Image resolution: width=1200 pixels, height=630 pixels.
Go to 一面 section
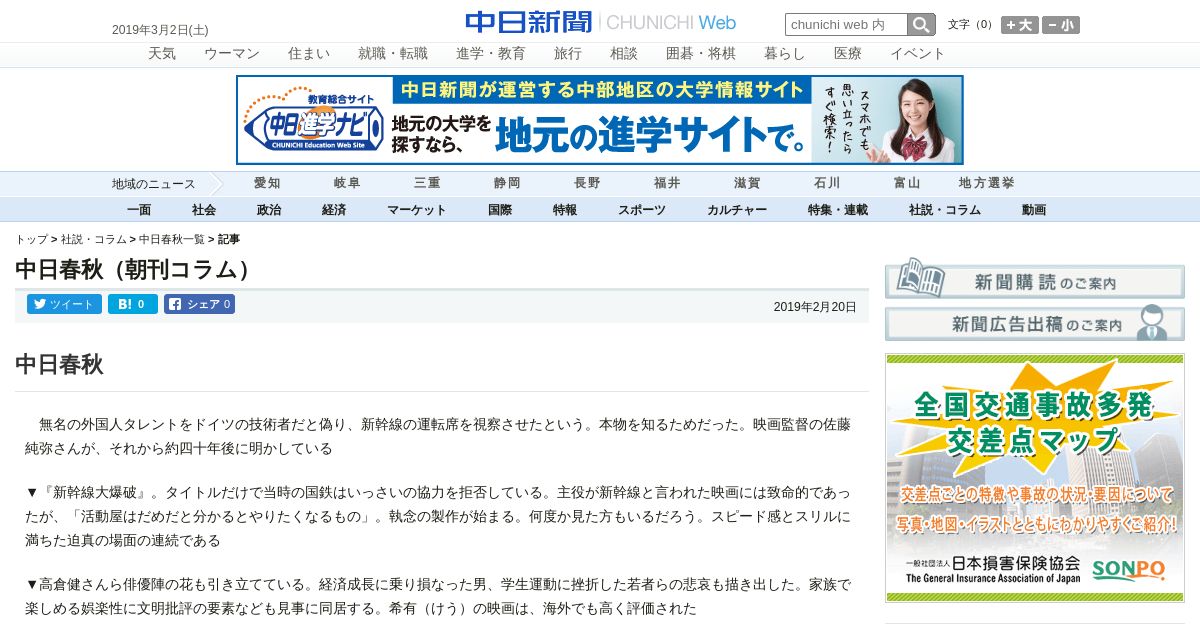(x=139, y=210)
